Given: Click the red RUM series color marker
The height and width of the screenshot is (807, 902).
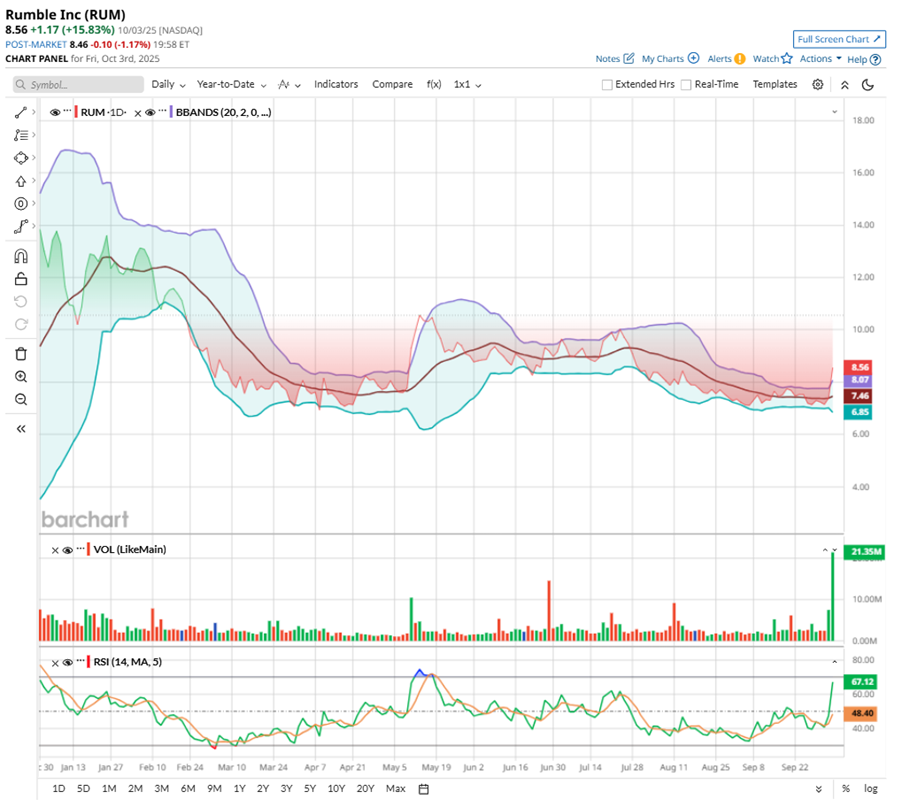Looking at the screenshot, I should click(76, 112).
